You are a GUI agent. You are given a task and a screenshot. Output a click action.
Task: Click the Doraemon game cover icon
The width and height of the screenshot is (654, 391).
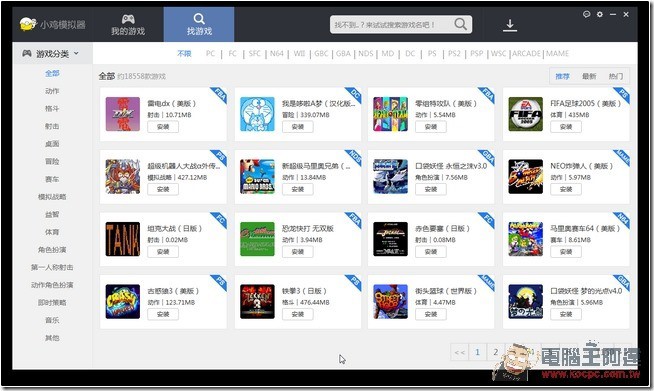(x=257, y=114)
